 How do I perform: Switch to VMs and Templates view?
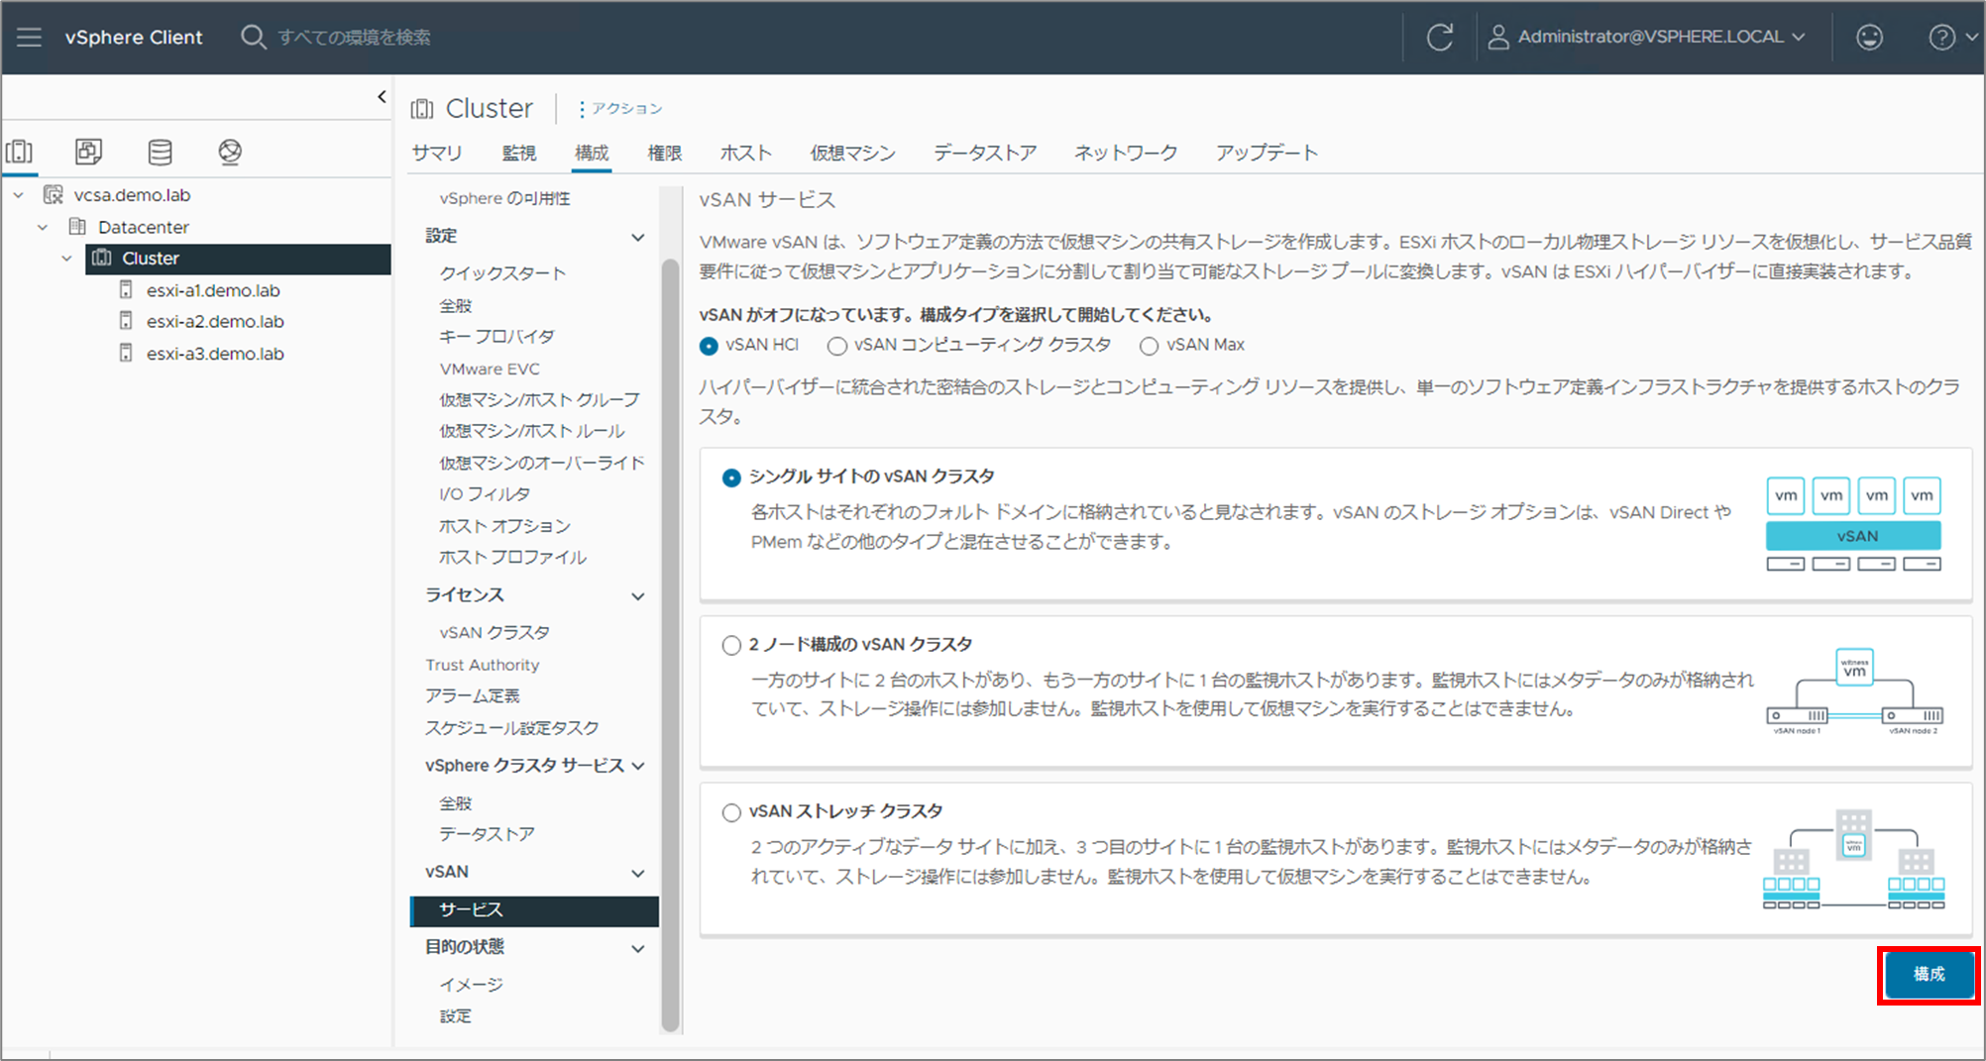pyautogui.click(x=89, y=151)
